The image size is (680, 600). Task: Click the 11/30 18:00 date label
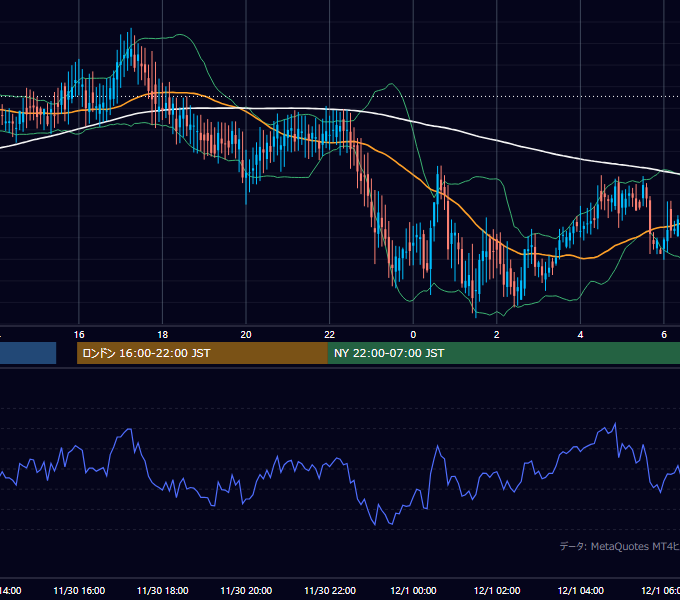click(163, 591)
